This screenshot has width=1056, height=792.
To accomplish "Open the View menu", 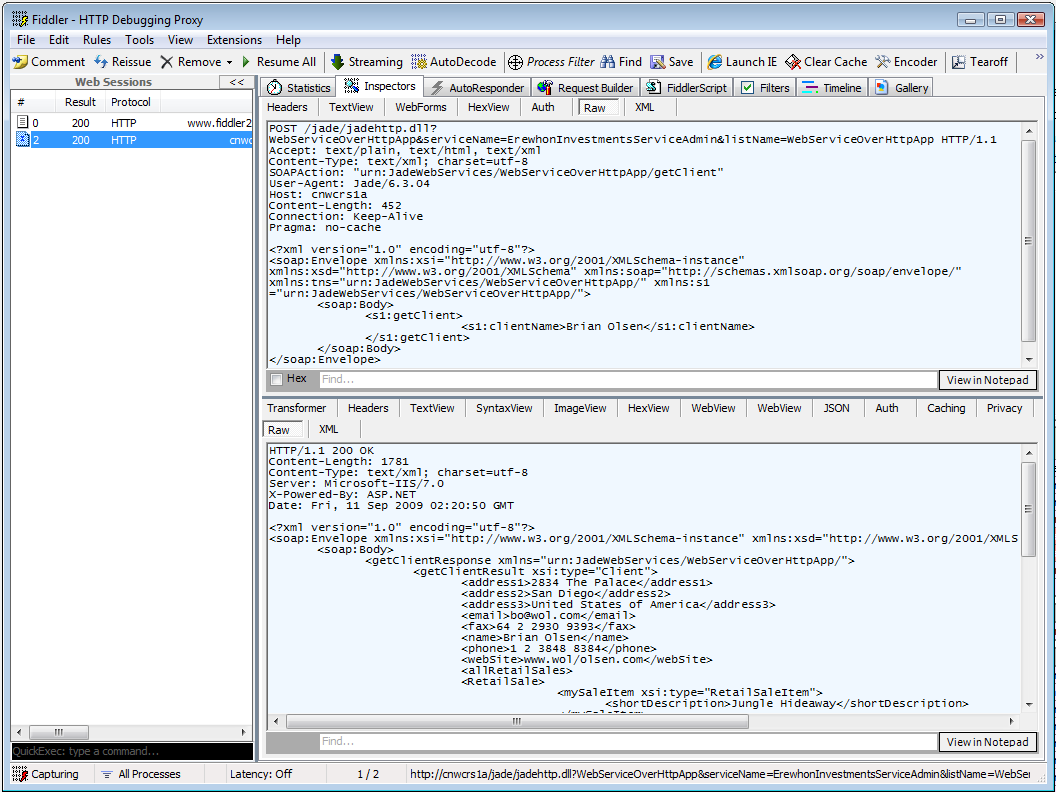I will (180, 40).
